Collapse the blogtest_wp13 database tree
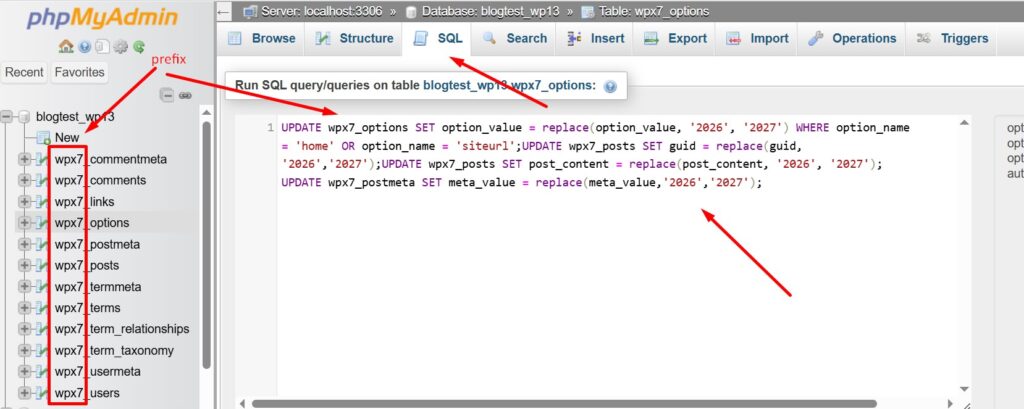 coord(7,117)
